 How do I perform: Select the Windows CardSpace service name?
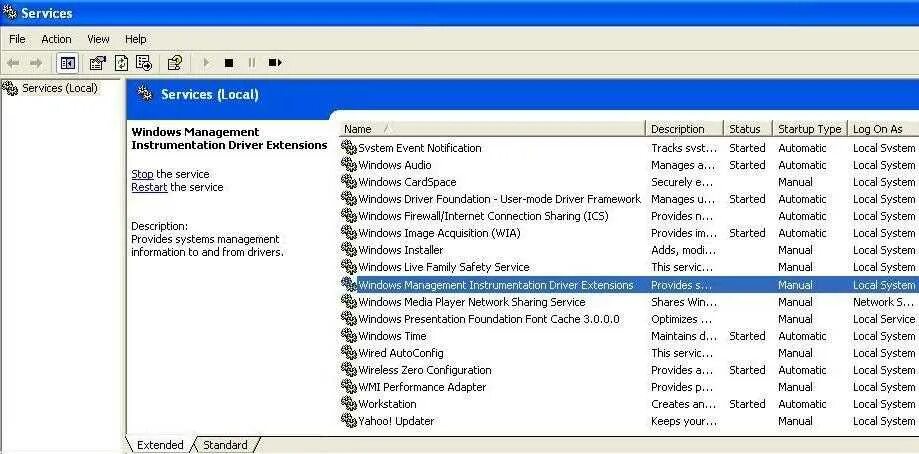[407, 182]
